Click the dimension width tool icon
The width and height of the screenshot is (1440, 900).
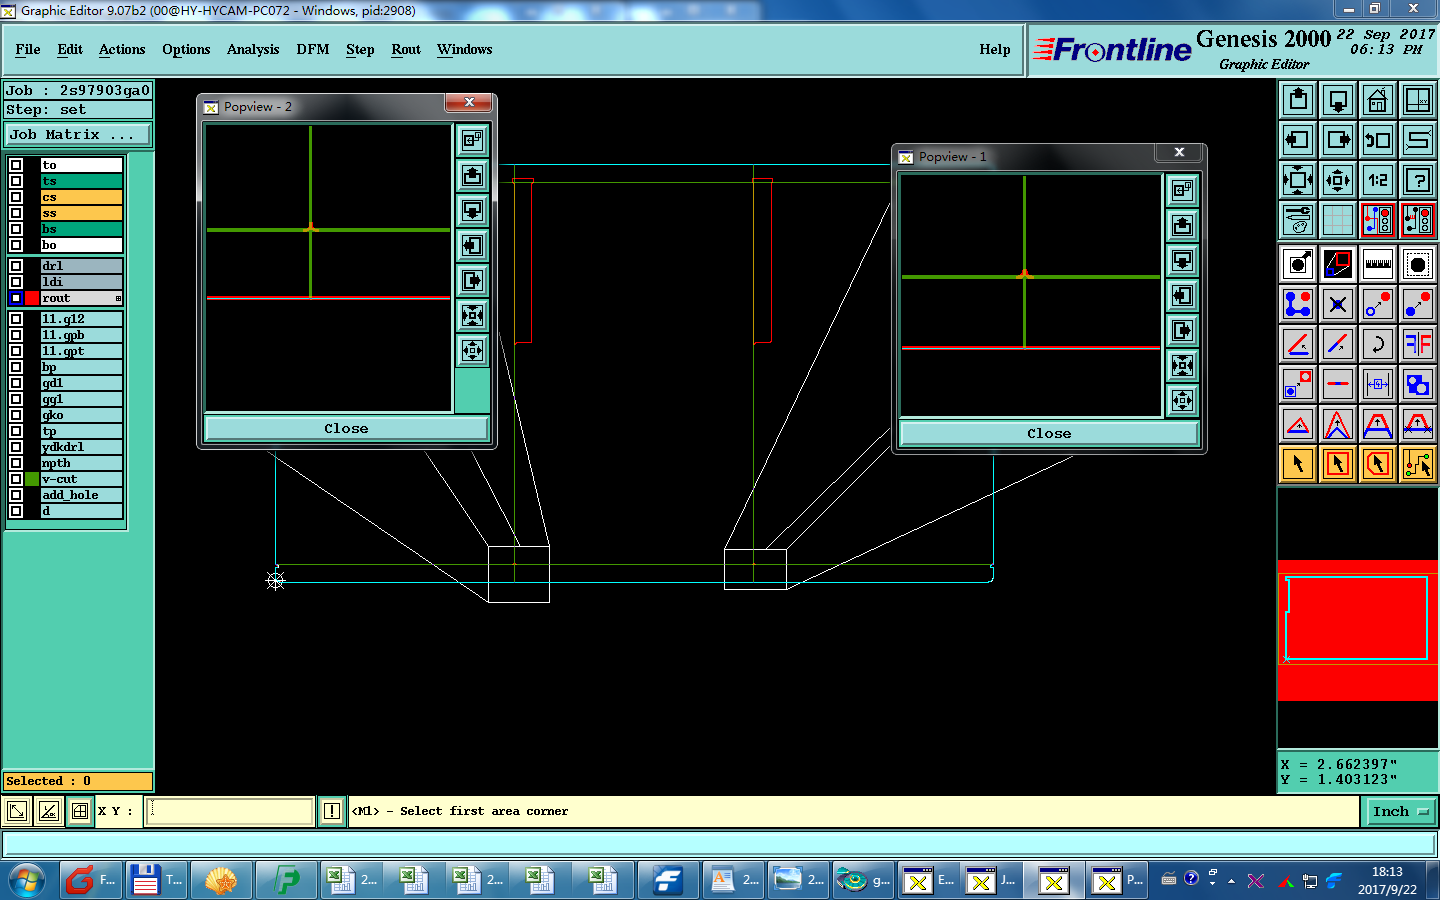pyautogui.click(x=1378, y=384)
